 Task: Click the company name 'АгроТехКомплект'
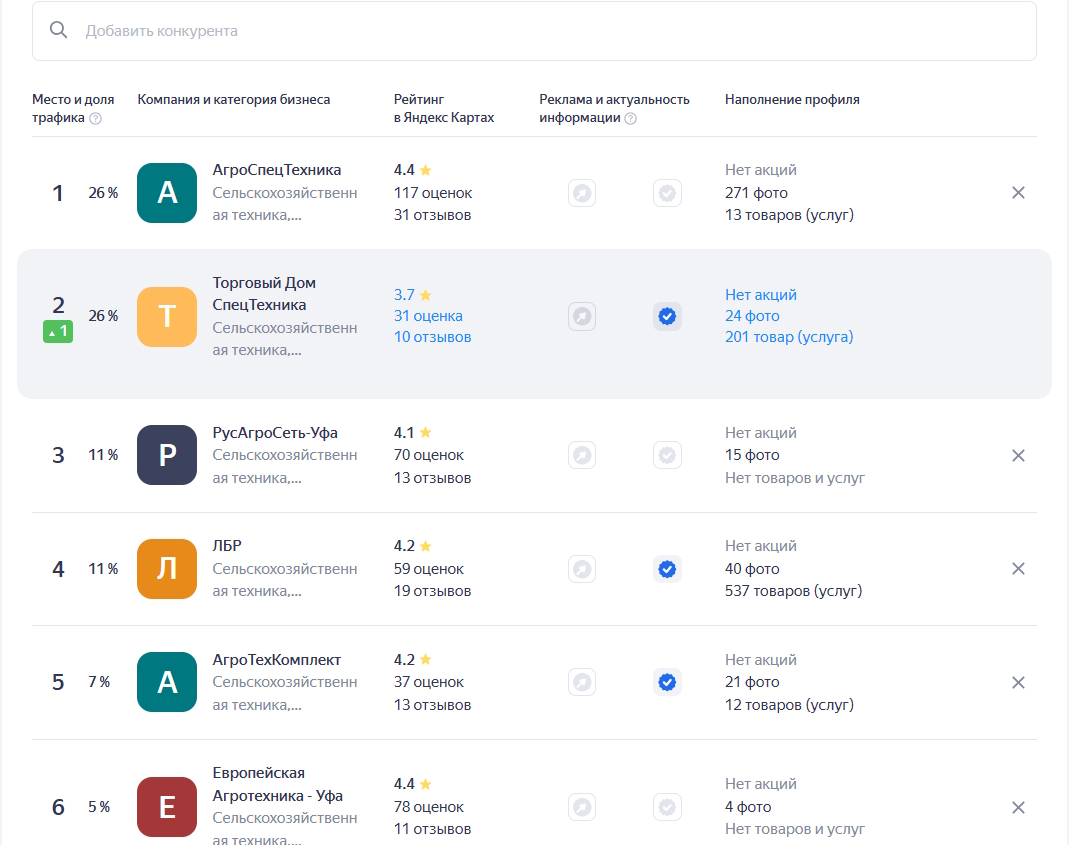click(x=277, y=659)
